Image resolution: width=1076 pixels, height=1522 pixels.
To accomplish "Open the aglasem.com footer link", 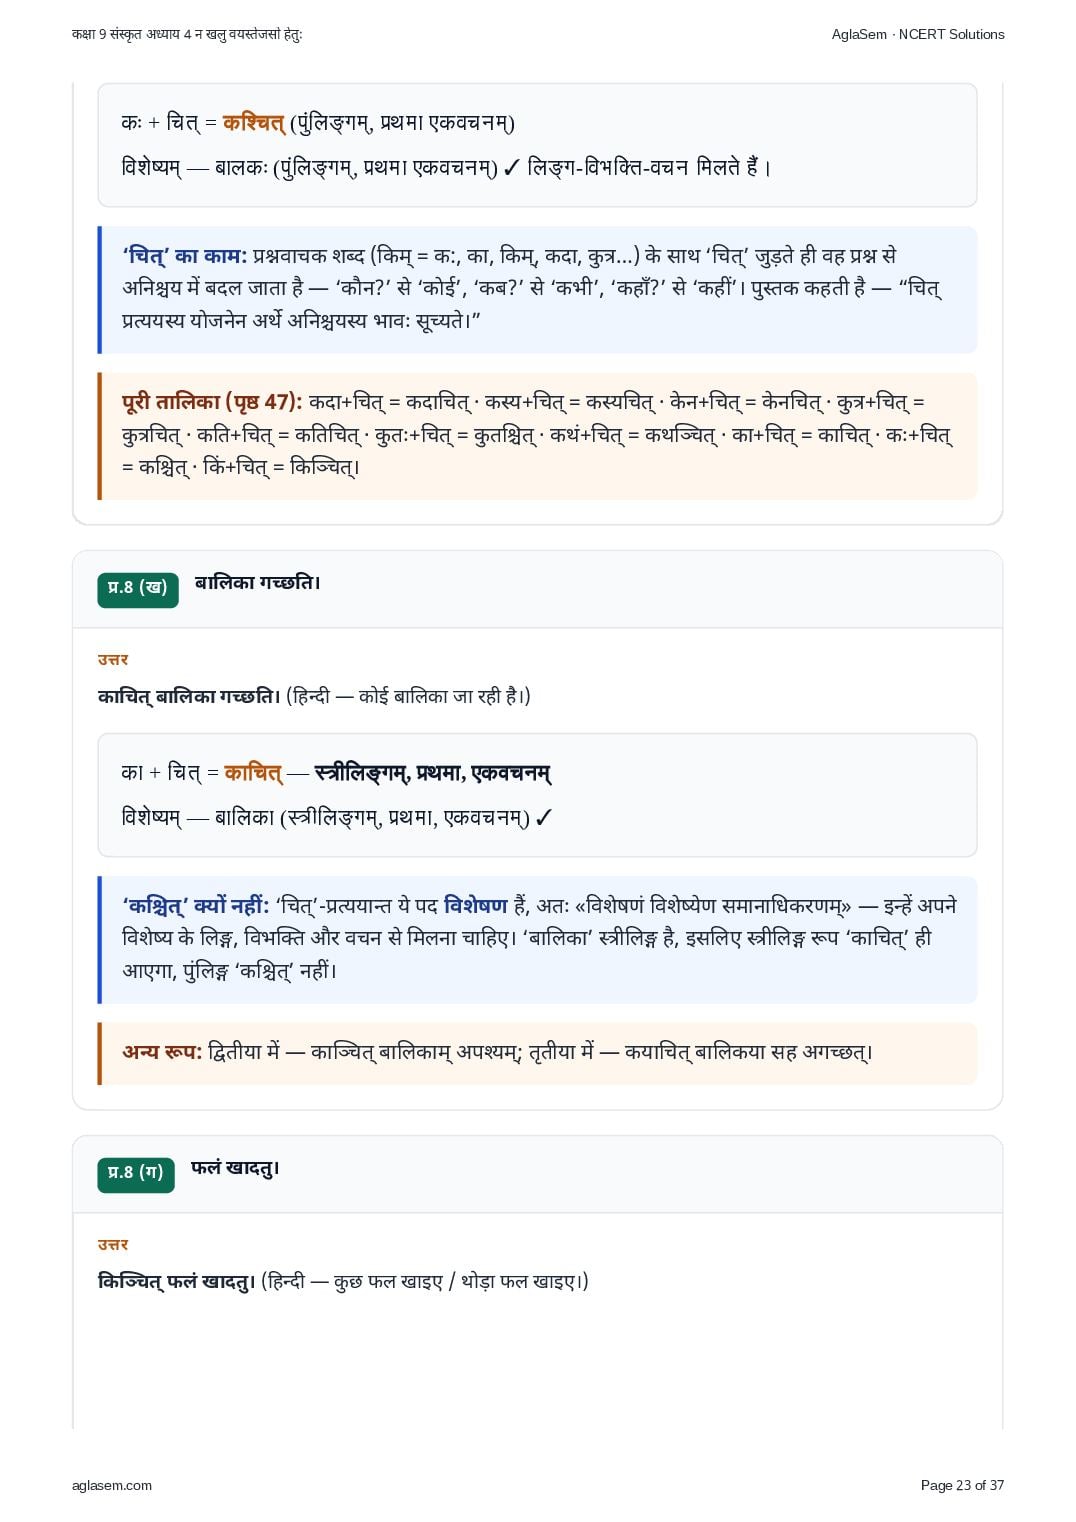I will pos(112,1485).
